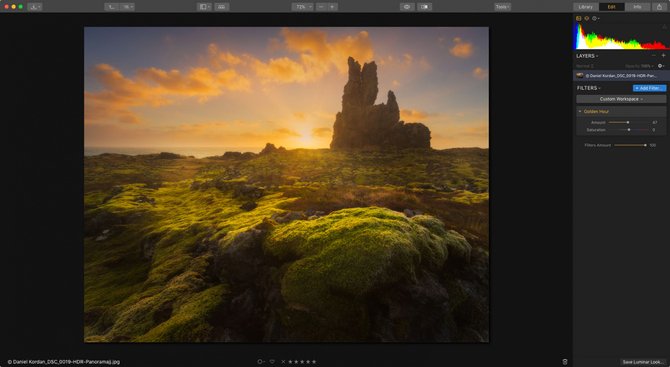Click the file name in the status bar

click(x=64, y=362)
